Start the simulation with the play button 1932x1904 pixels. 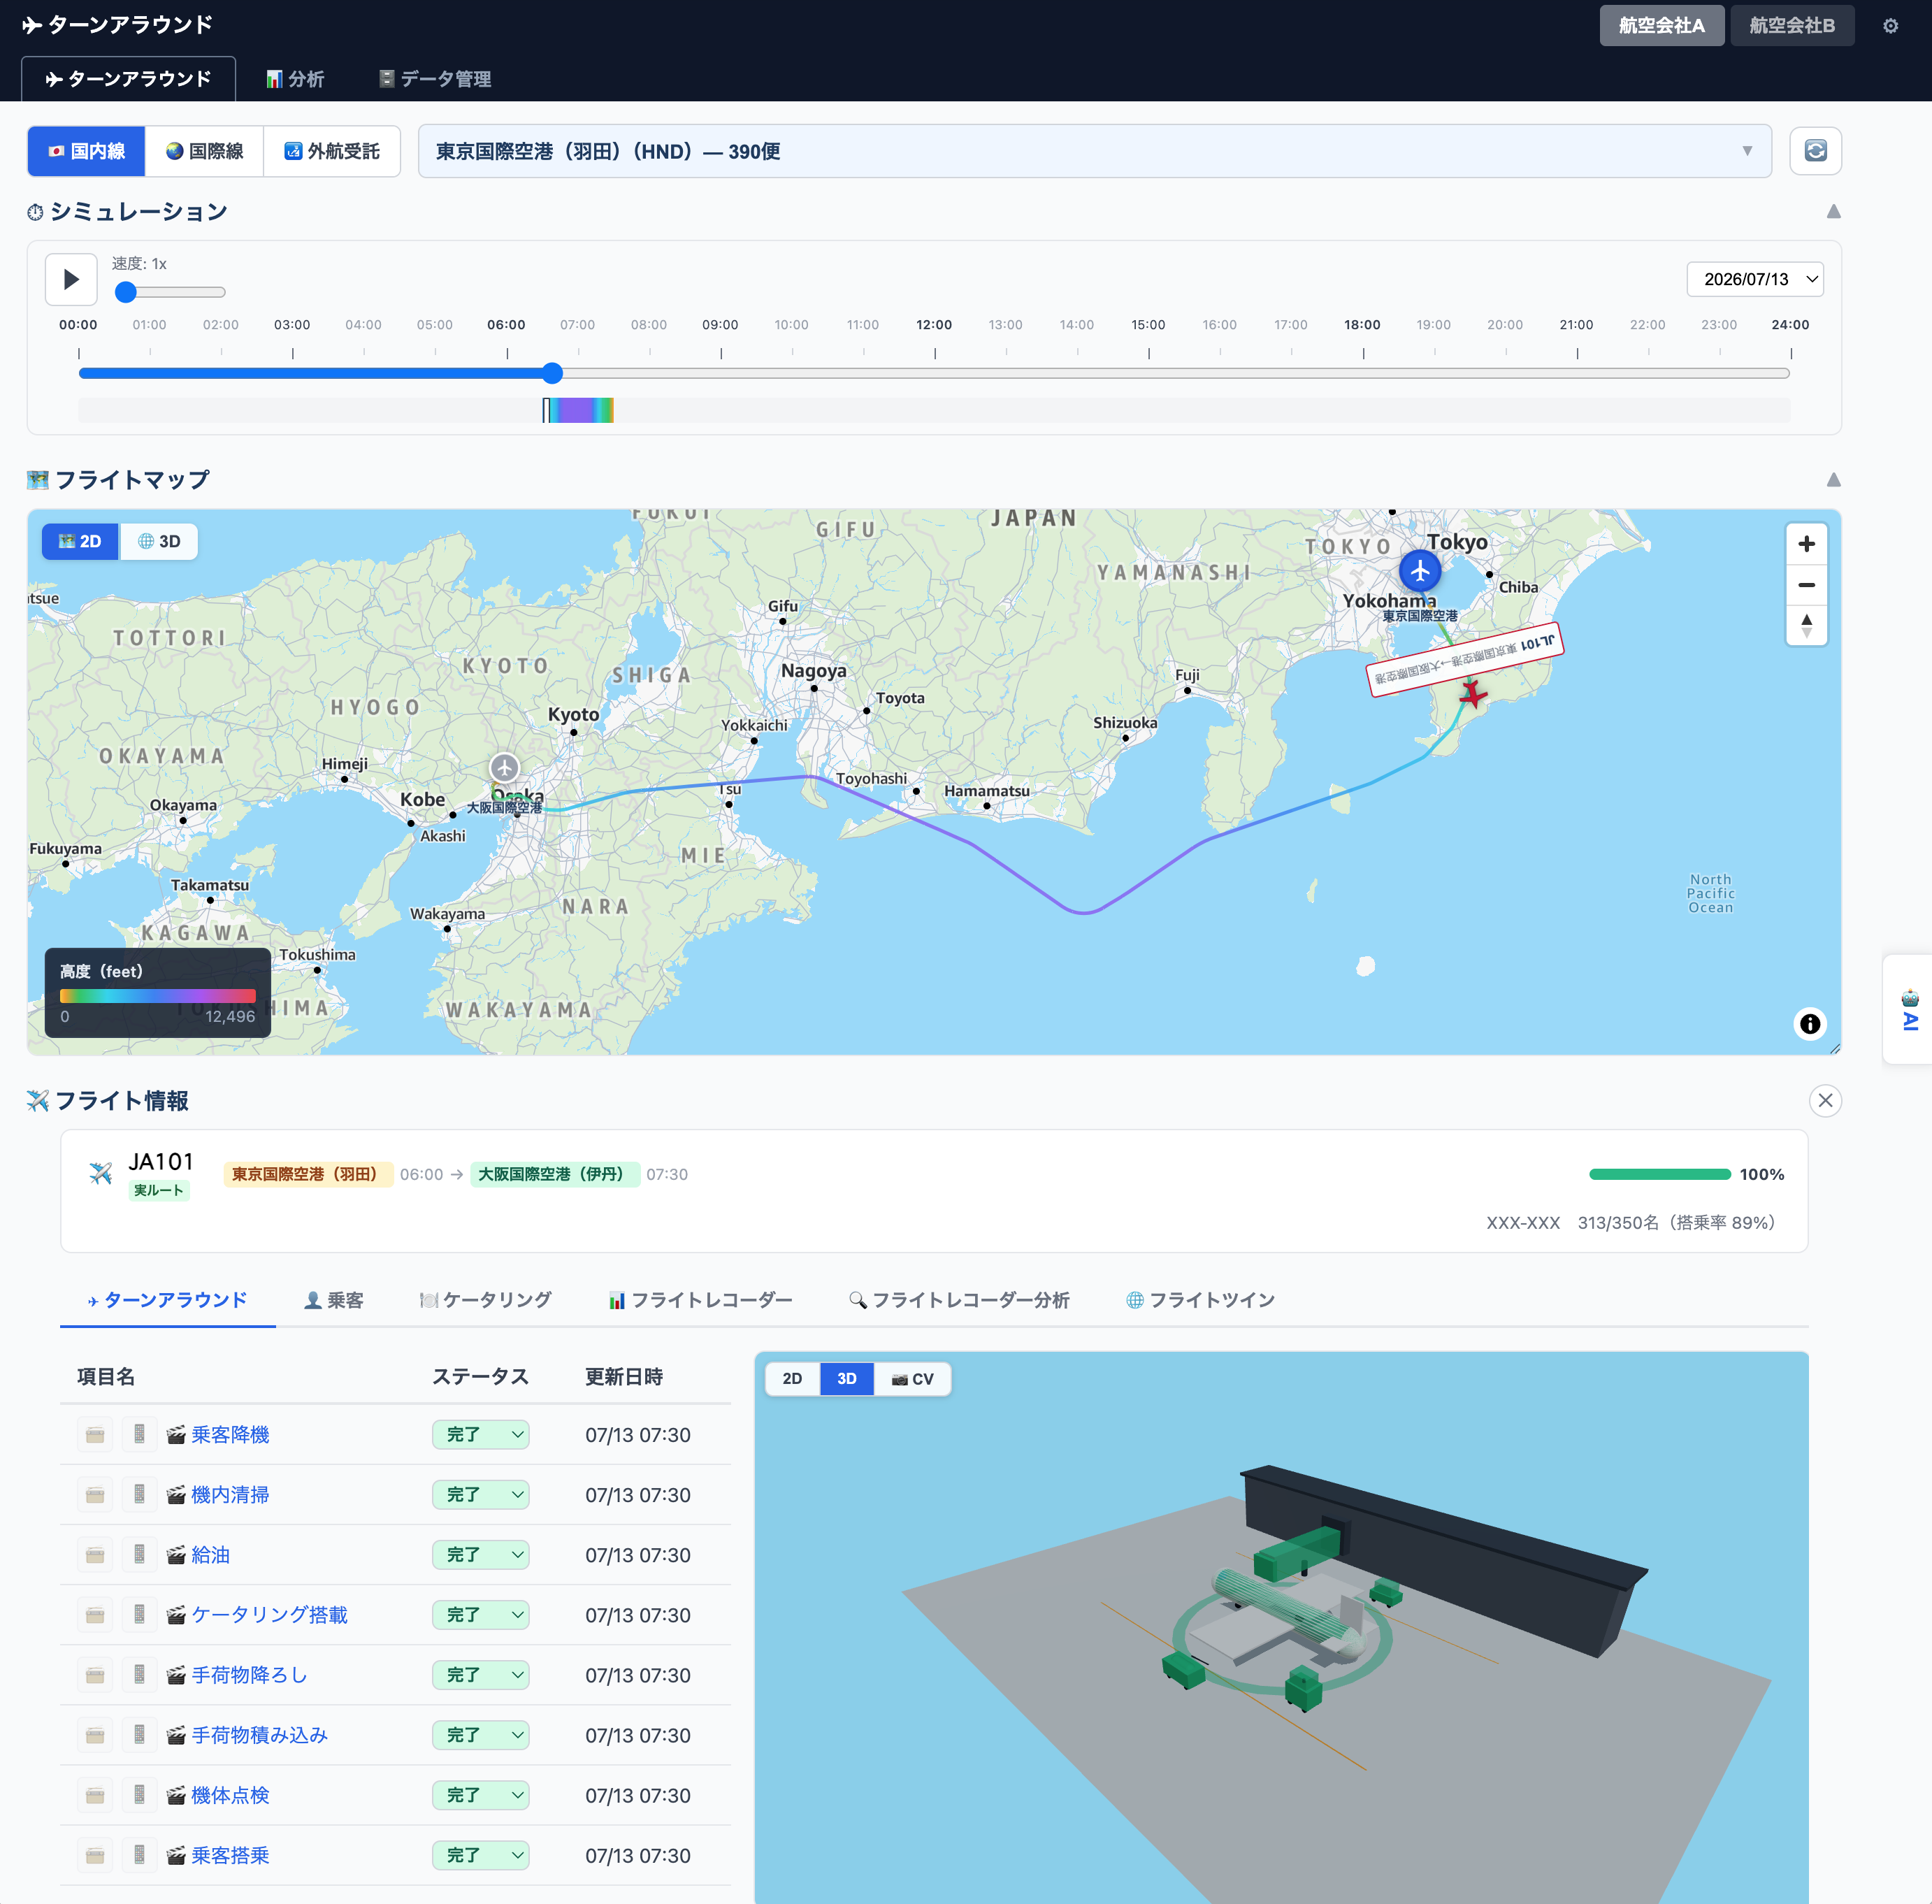[x=71, y=279]
